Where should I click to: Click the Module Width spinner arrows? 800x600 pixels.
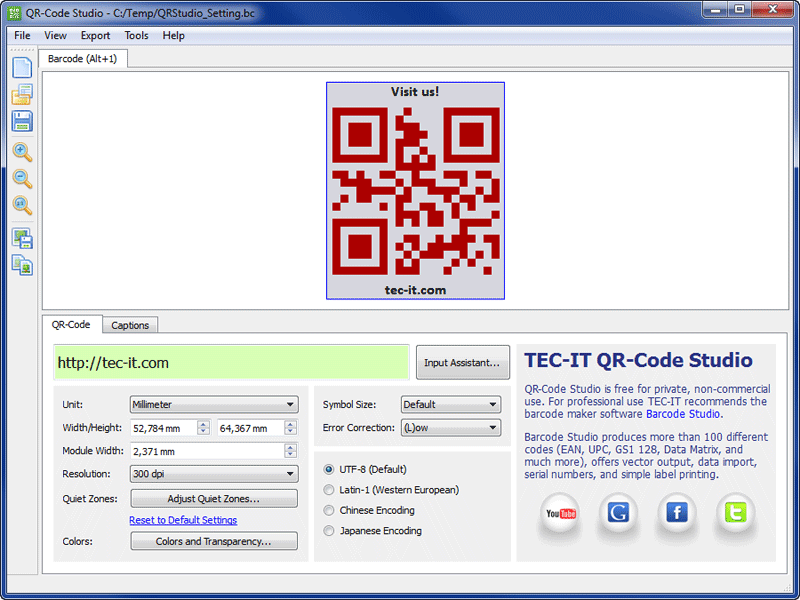[x=290, y=451]
